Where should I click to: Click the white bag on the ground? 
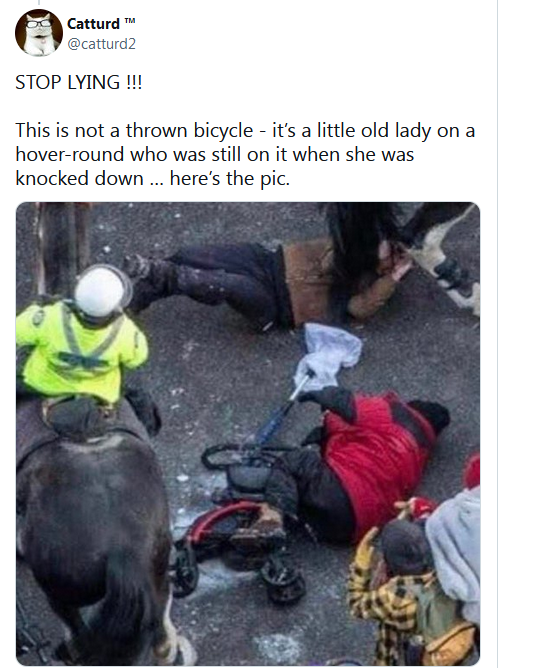point(328,355)
